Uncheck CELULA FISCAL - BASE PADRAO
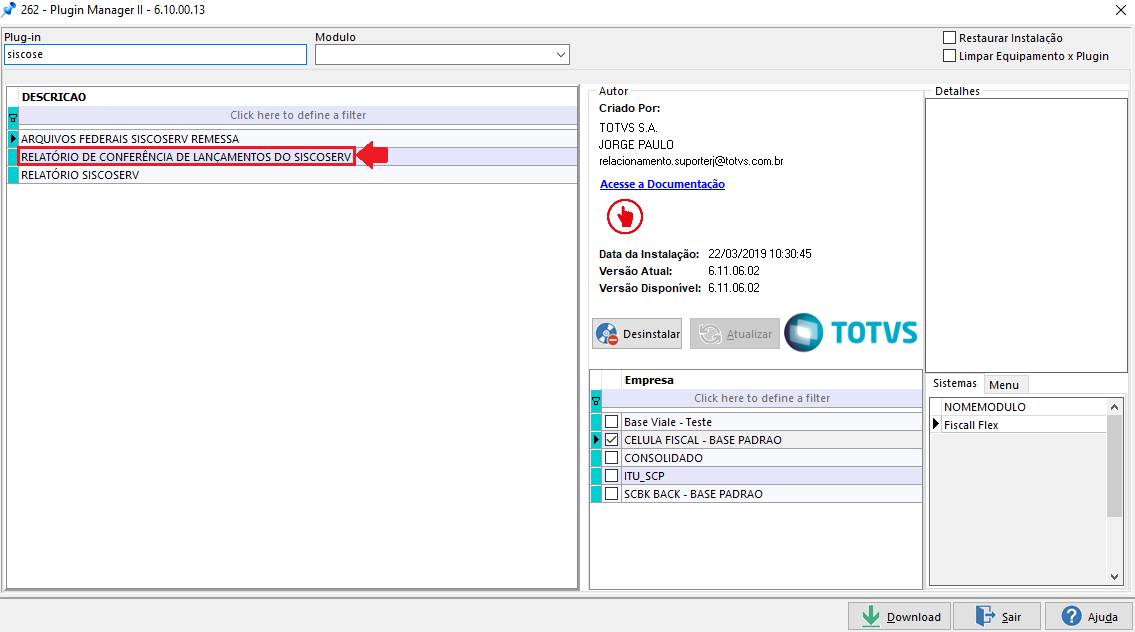This screenshot has height=632, width=1135. pyautogui.click(x=612, y=440)
